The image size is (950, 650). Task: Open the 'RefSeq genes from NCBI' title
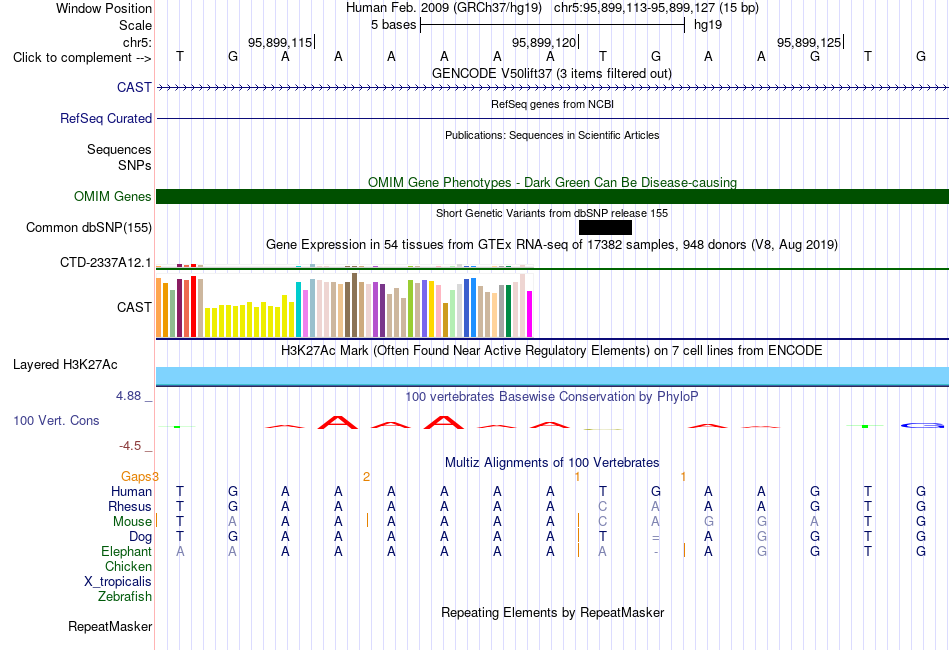(x=552, y=104)
